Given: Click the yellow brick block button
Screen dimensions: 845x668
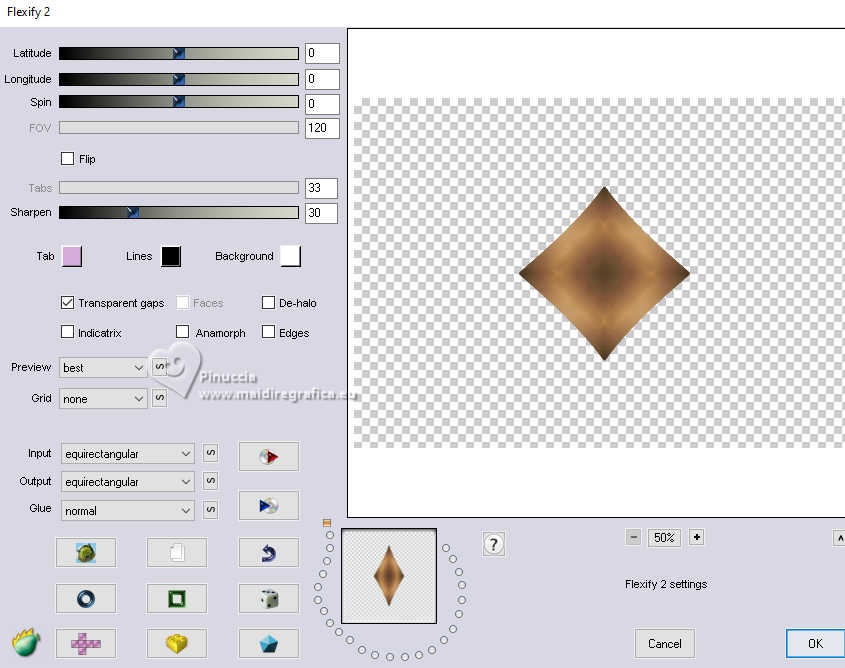Looking at the screenshot, I should [177, 643].
